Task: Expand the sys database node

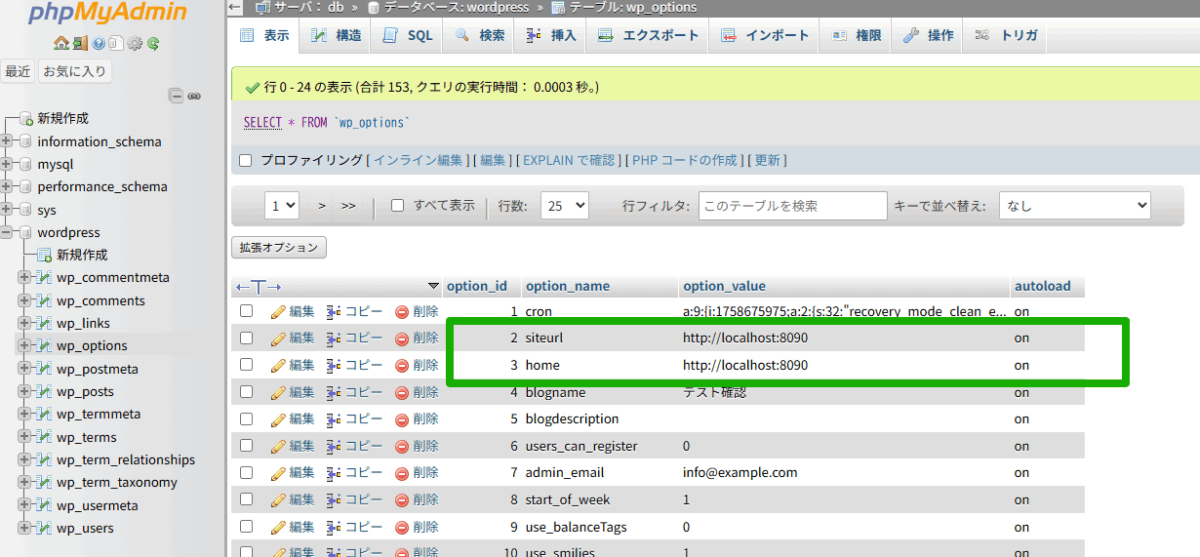Action: [7, 210]
